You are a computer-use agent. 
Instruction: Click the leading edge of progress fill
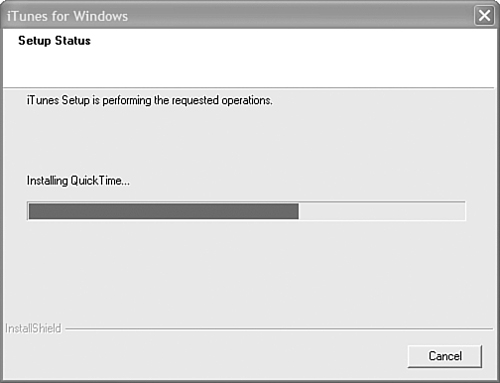point(298,211)
